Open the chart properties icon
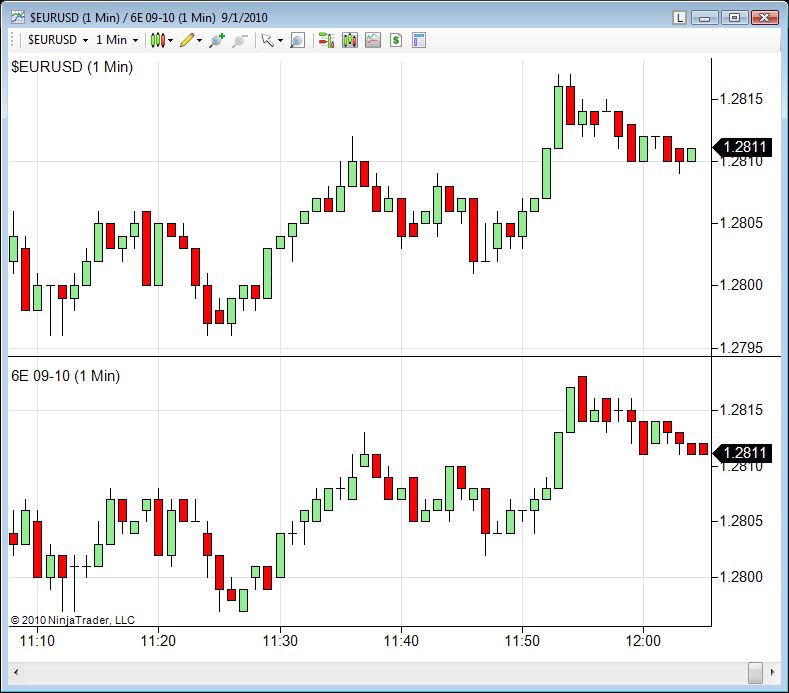Image resolution: width=789 pixels, height=693 pixels. click(x=419, y=40)
